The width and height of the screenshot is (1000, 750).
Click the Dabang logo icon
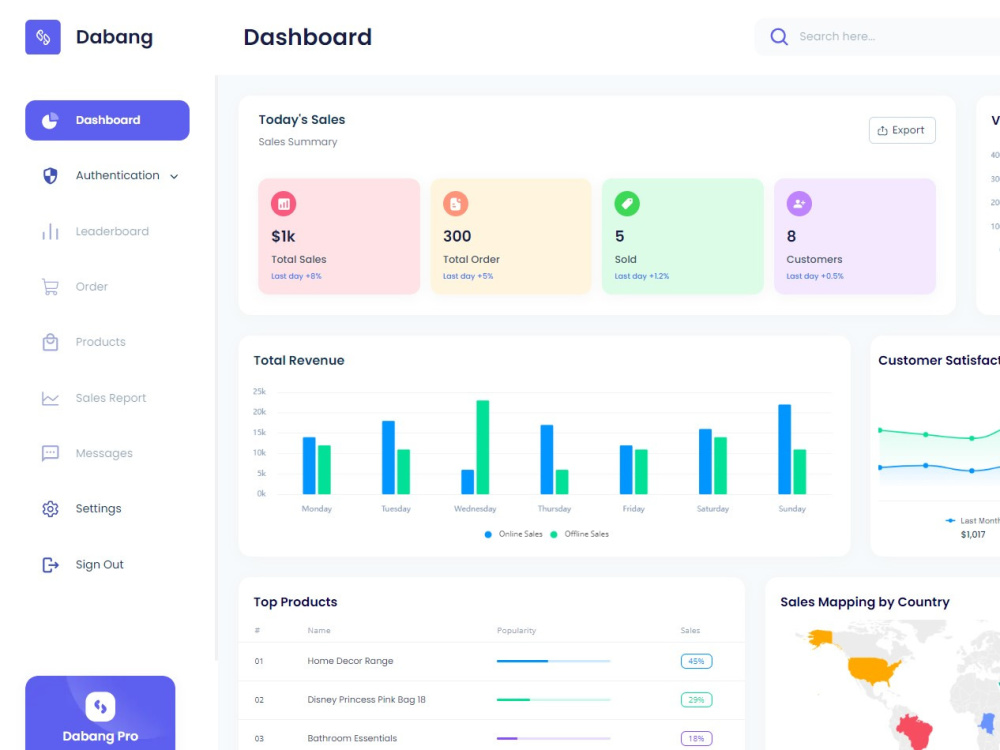click(x=43, y=37)
